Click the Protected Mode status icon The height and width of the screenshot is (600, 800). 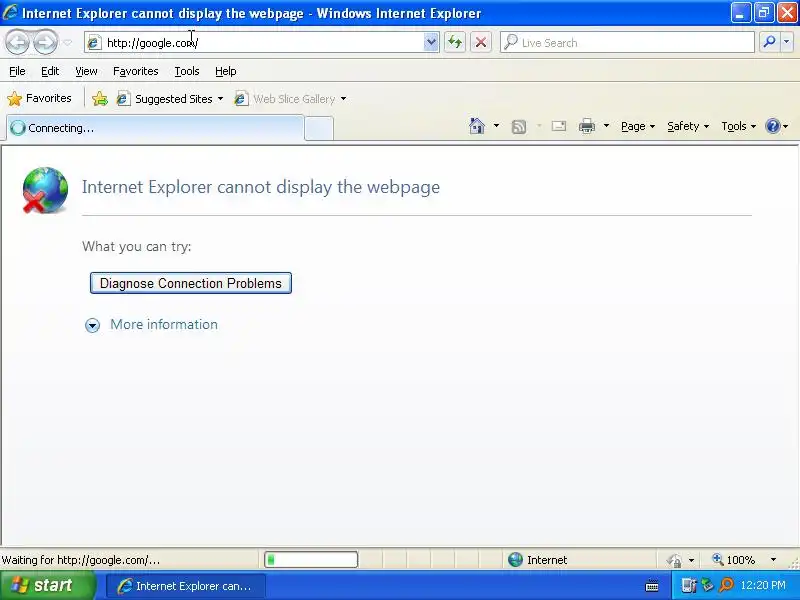tap(674, 560)
